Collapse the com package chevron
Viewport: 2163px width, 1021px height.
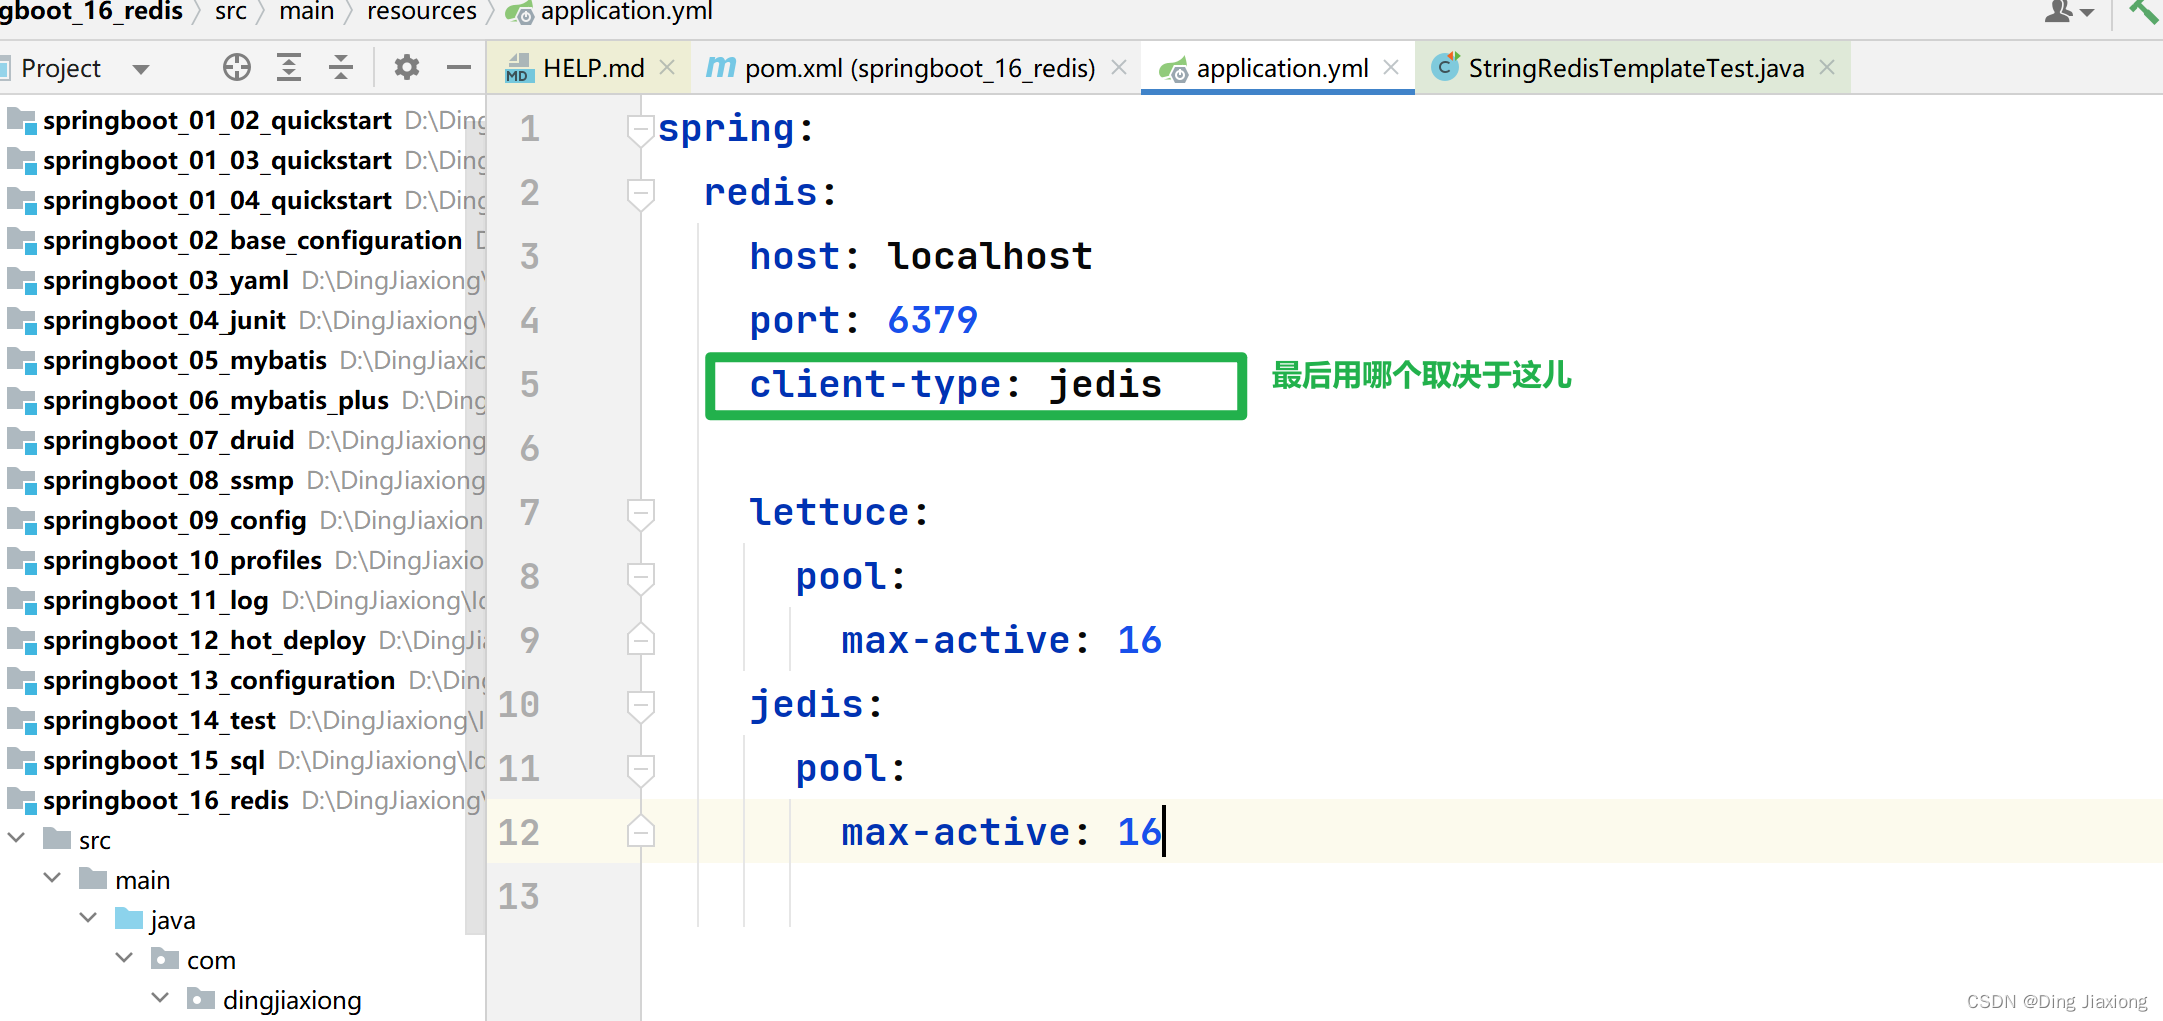pyautogui.click(x=125, y=958)
